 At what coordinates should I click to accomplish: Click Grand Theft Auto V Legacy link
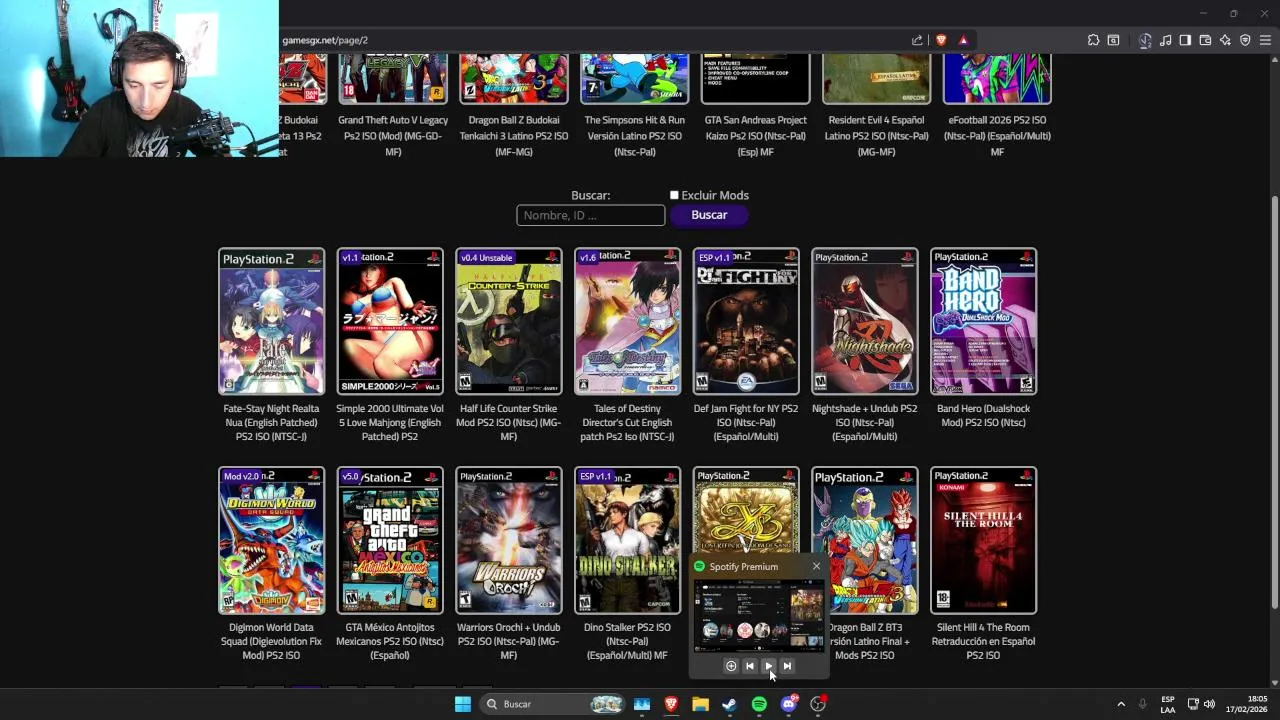coord(393,136)
